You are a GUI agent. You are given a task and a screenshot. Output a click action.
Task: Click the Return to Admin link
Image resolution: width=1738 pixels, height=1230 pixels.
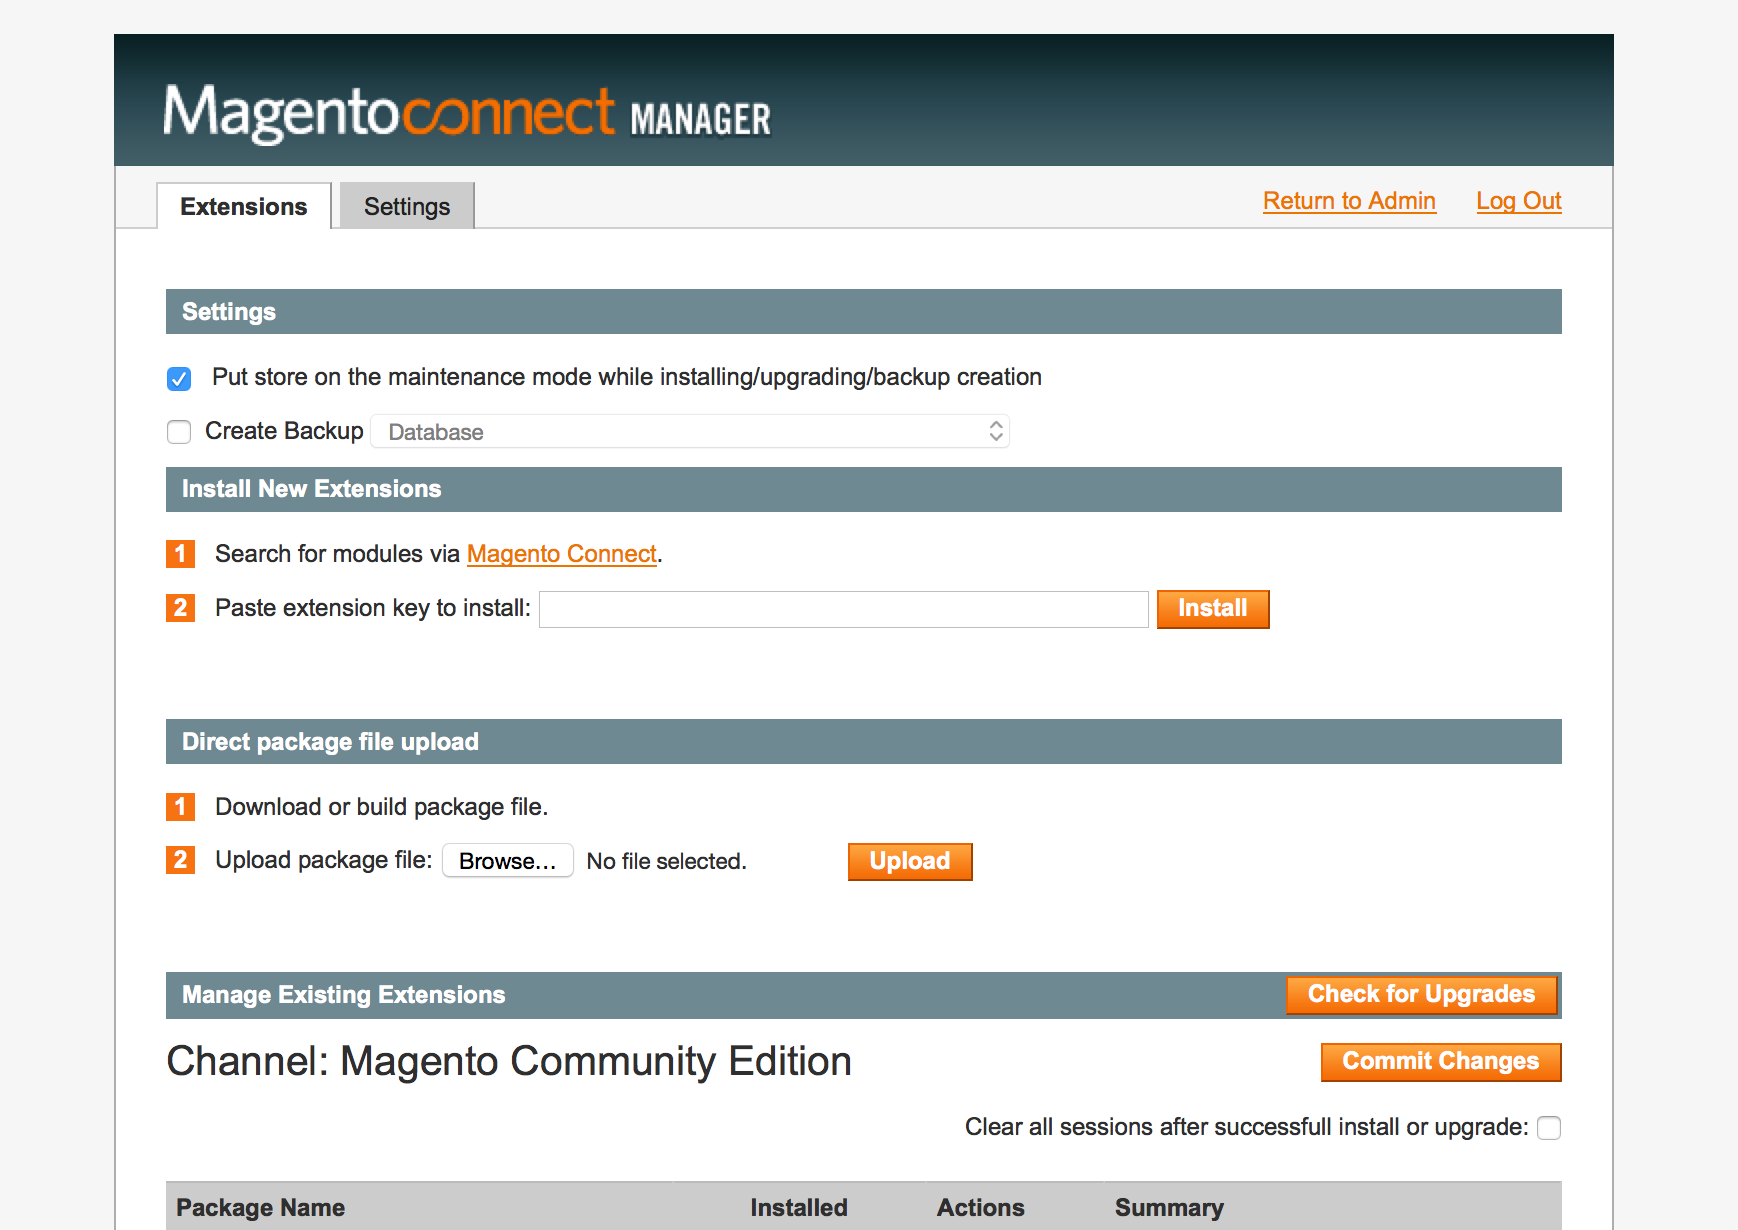(1349, 201)
